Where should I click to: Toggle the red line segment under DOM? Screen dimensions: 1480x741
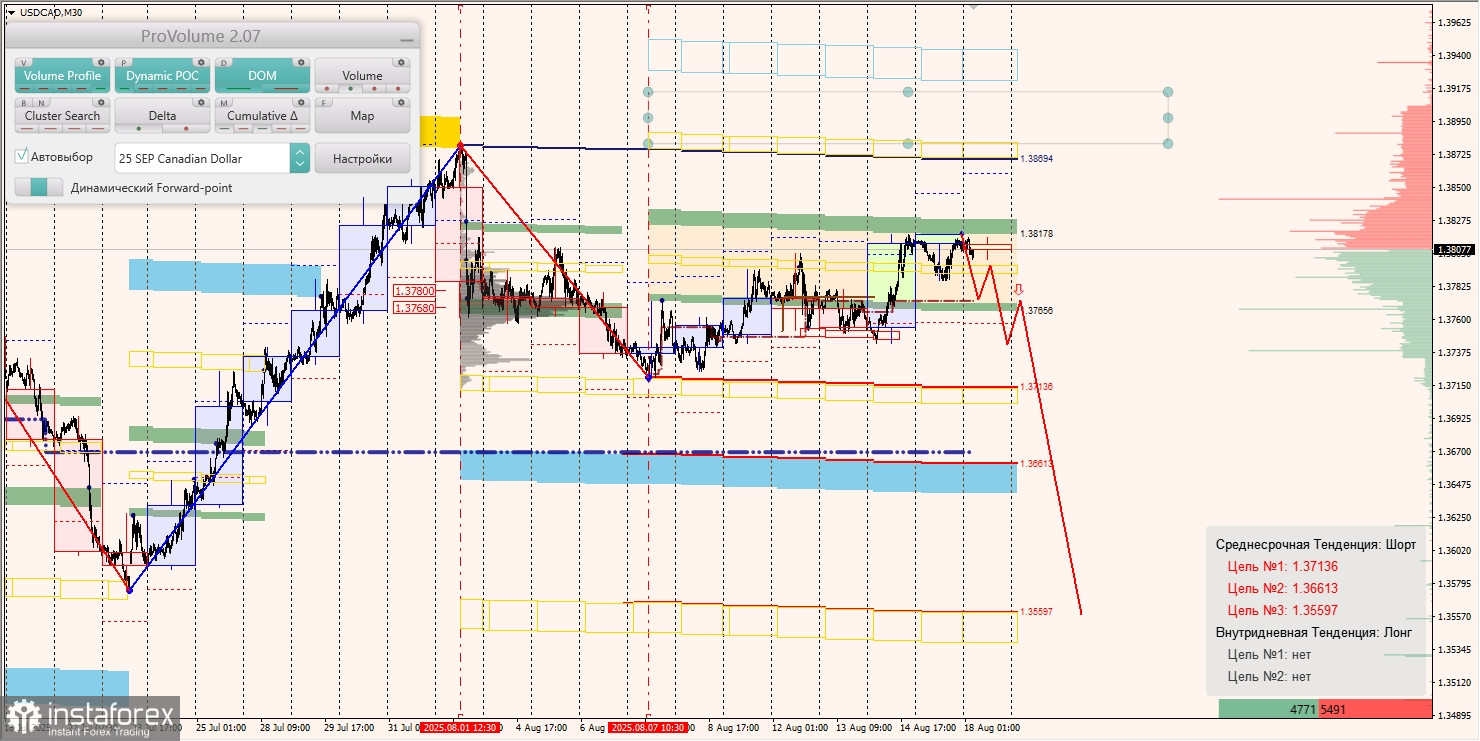(286, 89)
